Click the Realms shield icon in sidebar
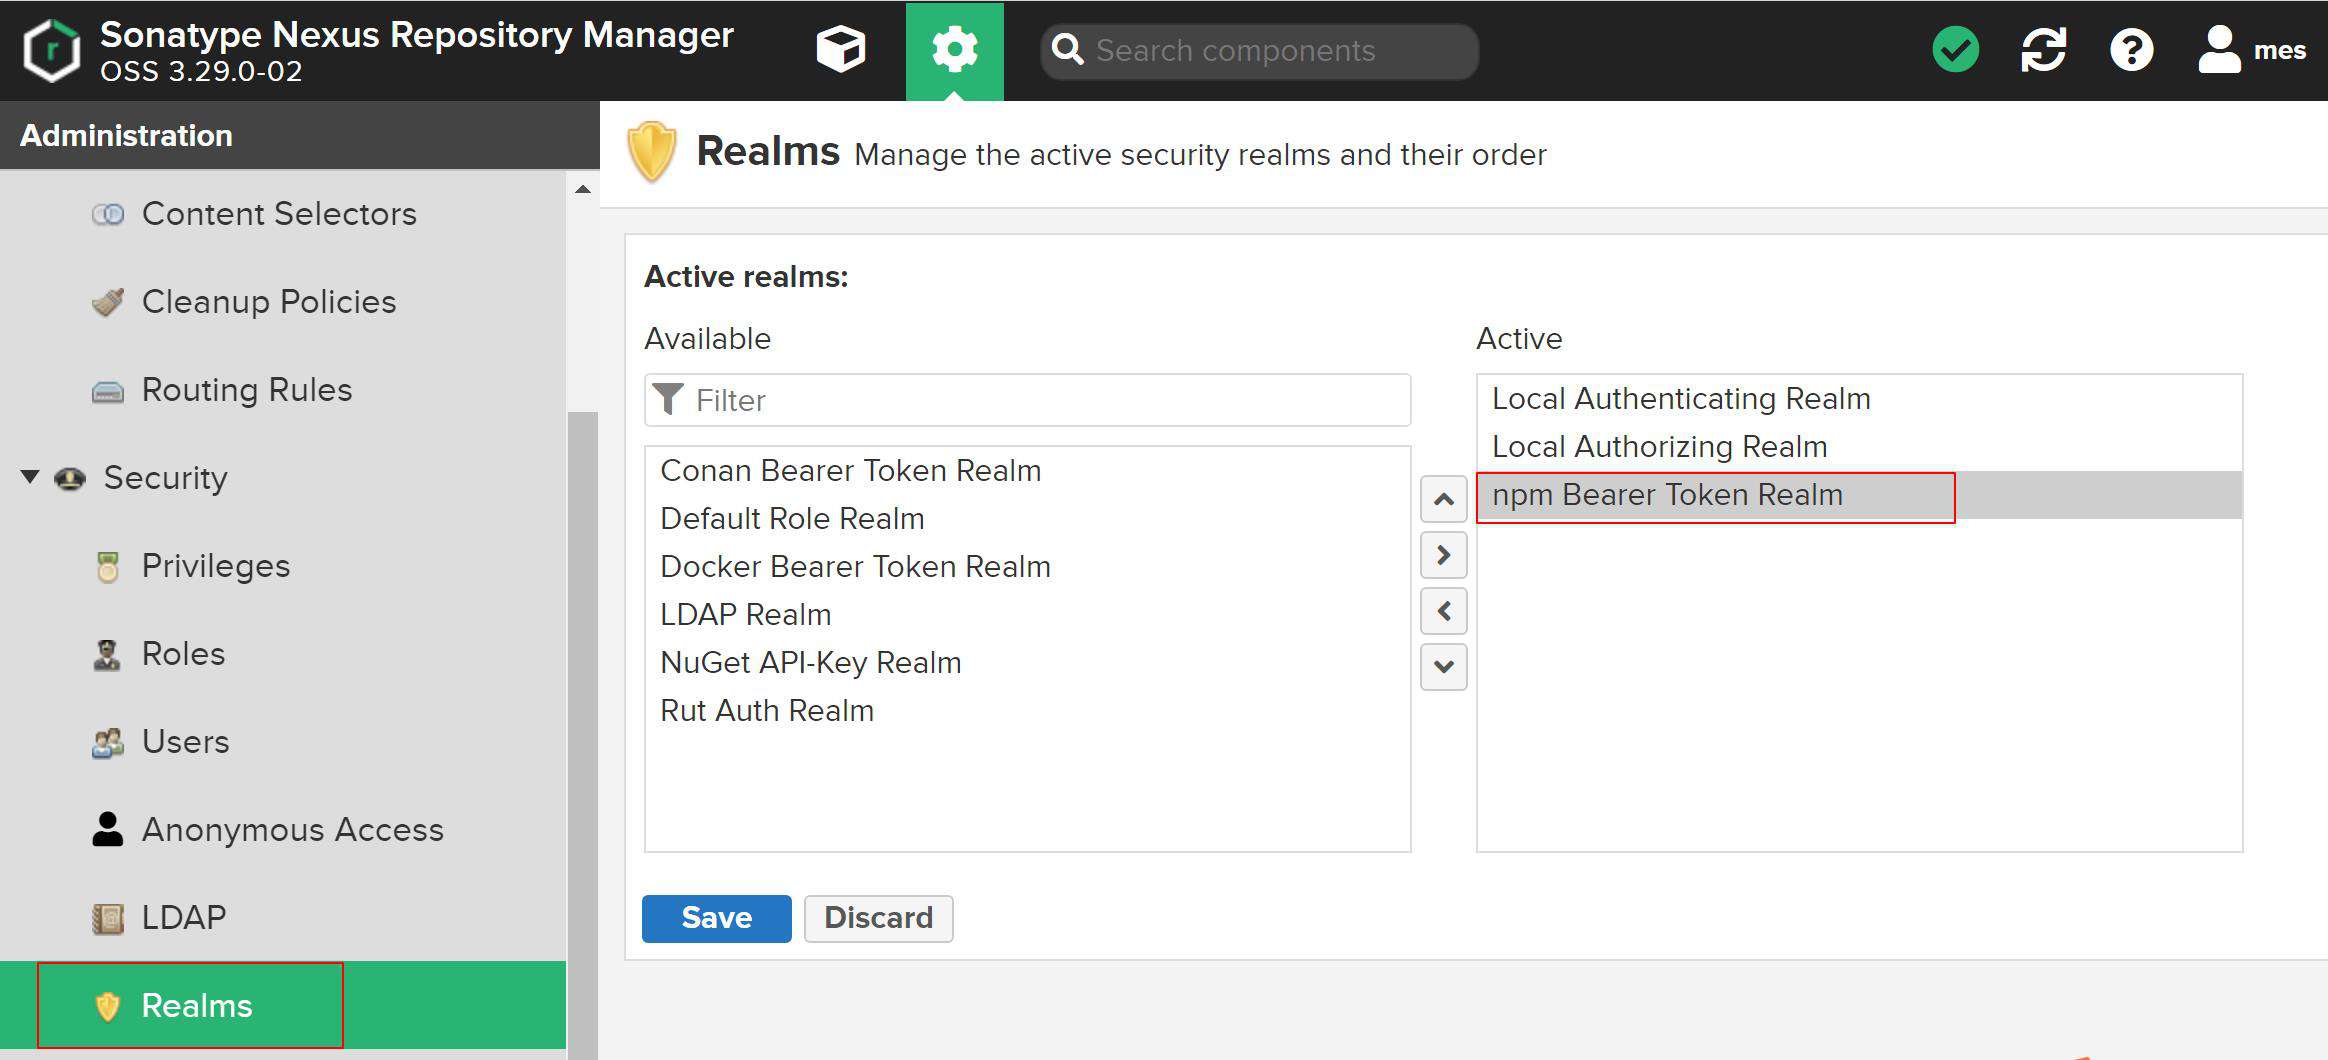Viewport: 2328px width, 1060px height. pos(108,1006)
